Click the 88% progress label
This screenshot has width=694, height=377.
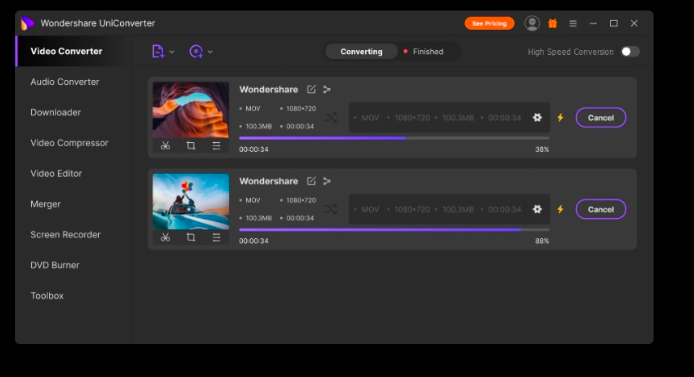pos(542,241)
